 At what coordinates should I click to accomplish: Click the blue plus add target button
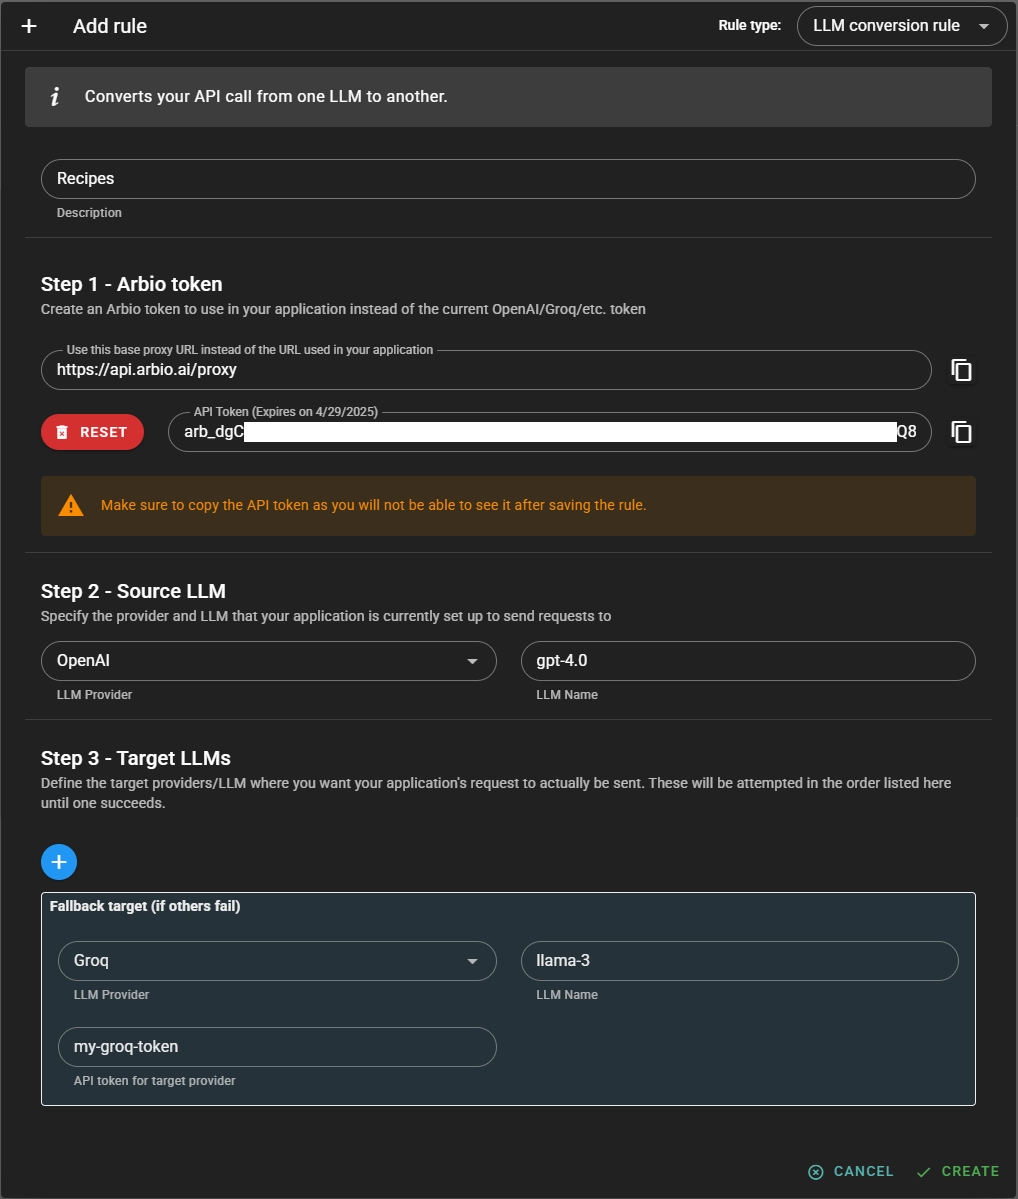(x=59, y=861)
